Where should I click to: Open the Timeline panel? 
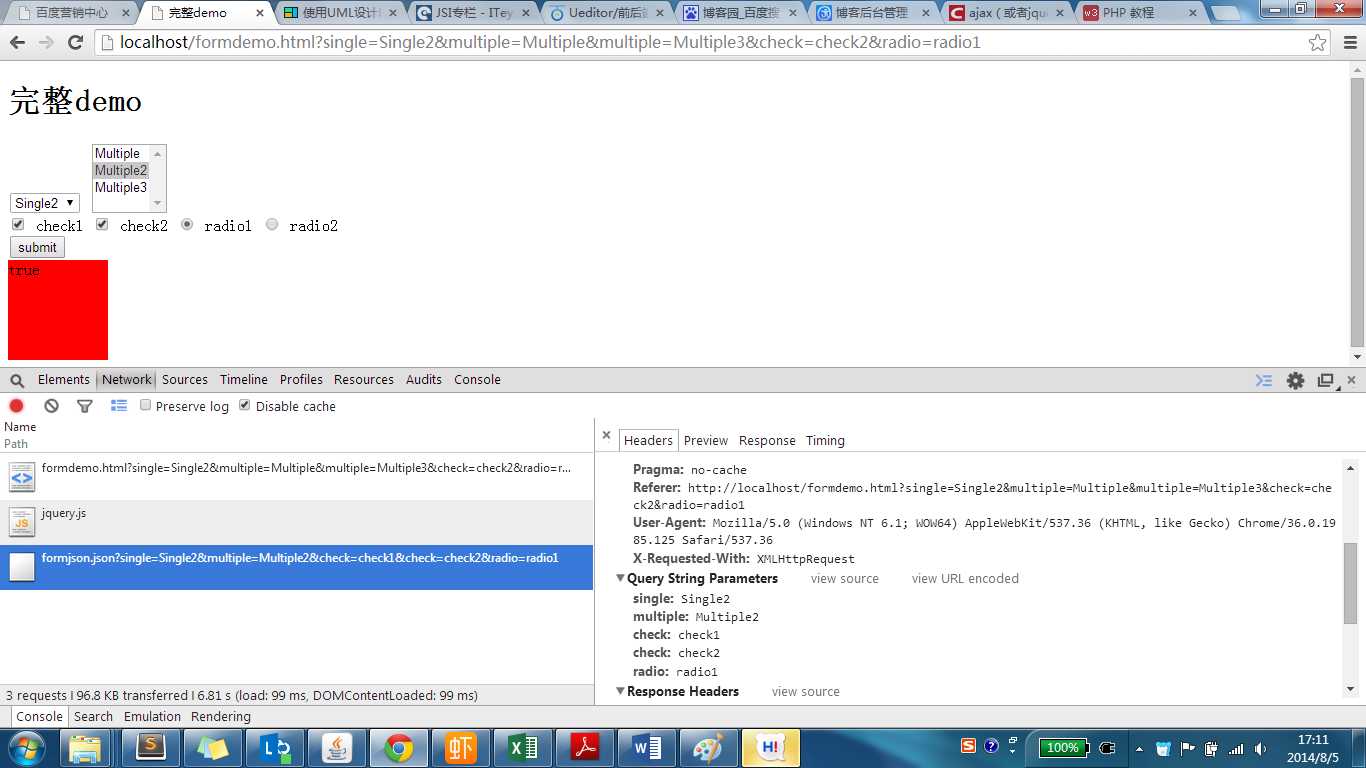pos(244,380)
